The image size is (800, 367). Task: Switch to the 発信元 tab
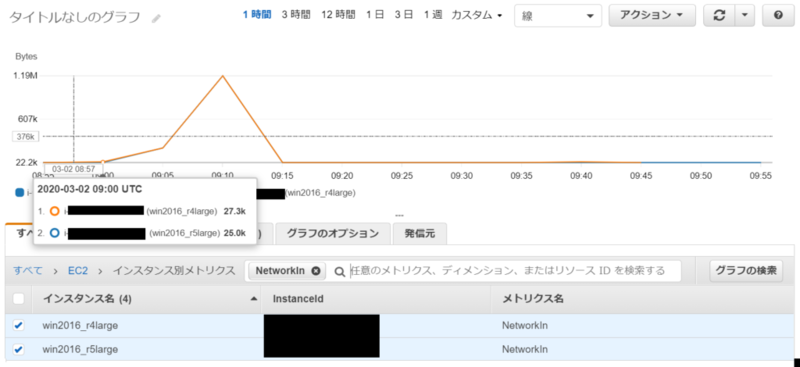(x=420, y=234)
